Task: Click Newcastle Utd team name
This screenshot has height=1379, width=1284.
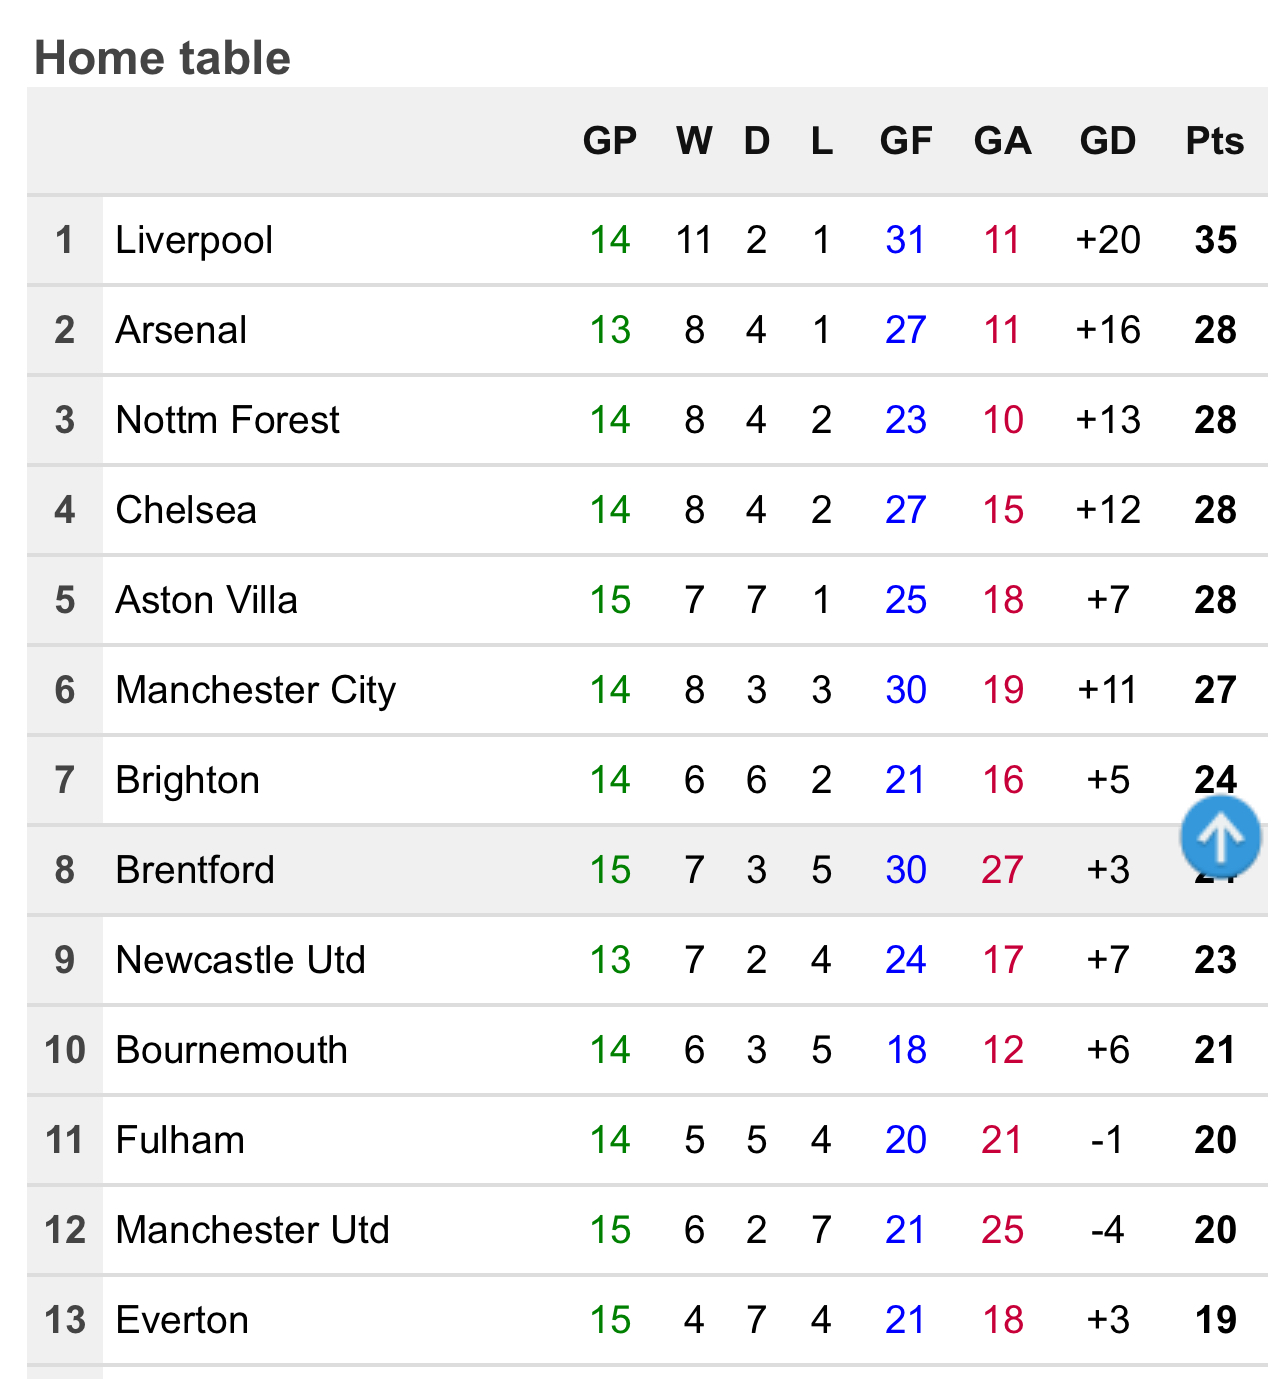Action: [241, 960]
